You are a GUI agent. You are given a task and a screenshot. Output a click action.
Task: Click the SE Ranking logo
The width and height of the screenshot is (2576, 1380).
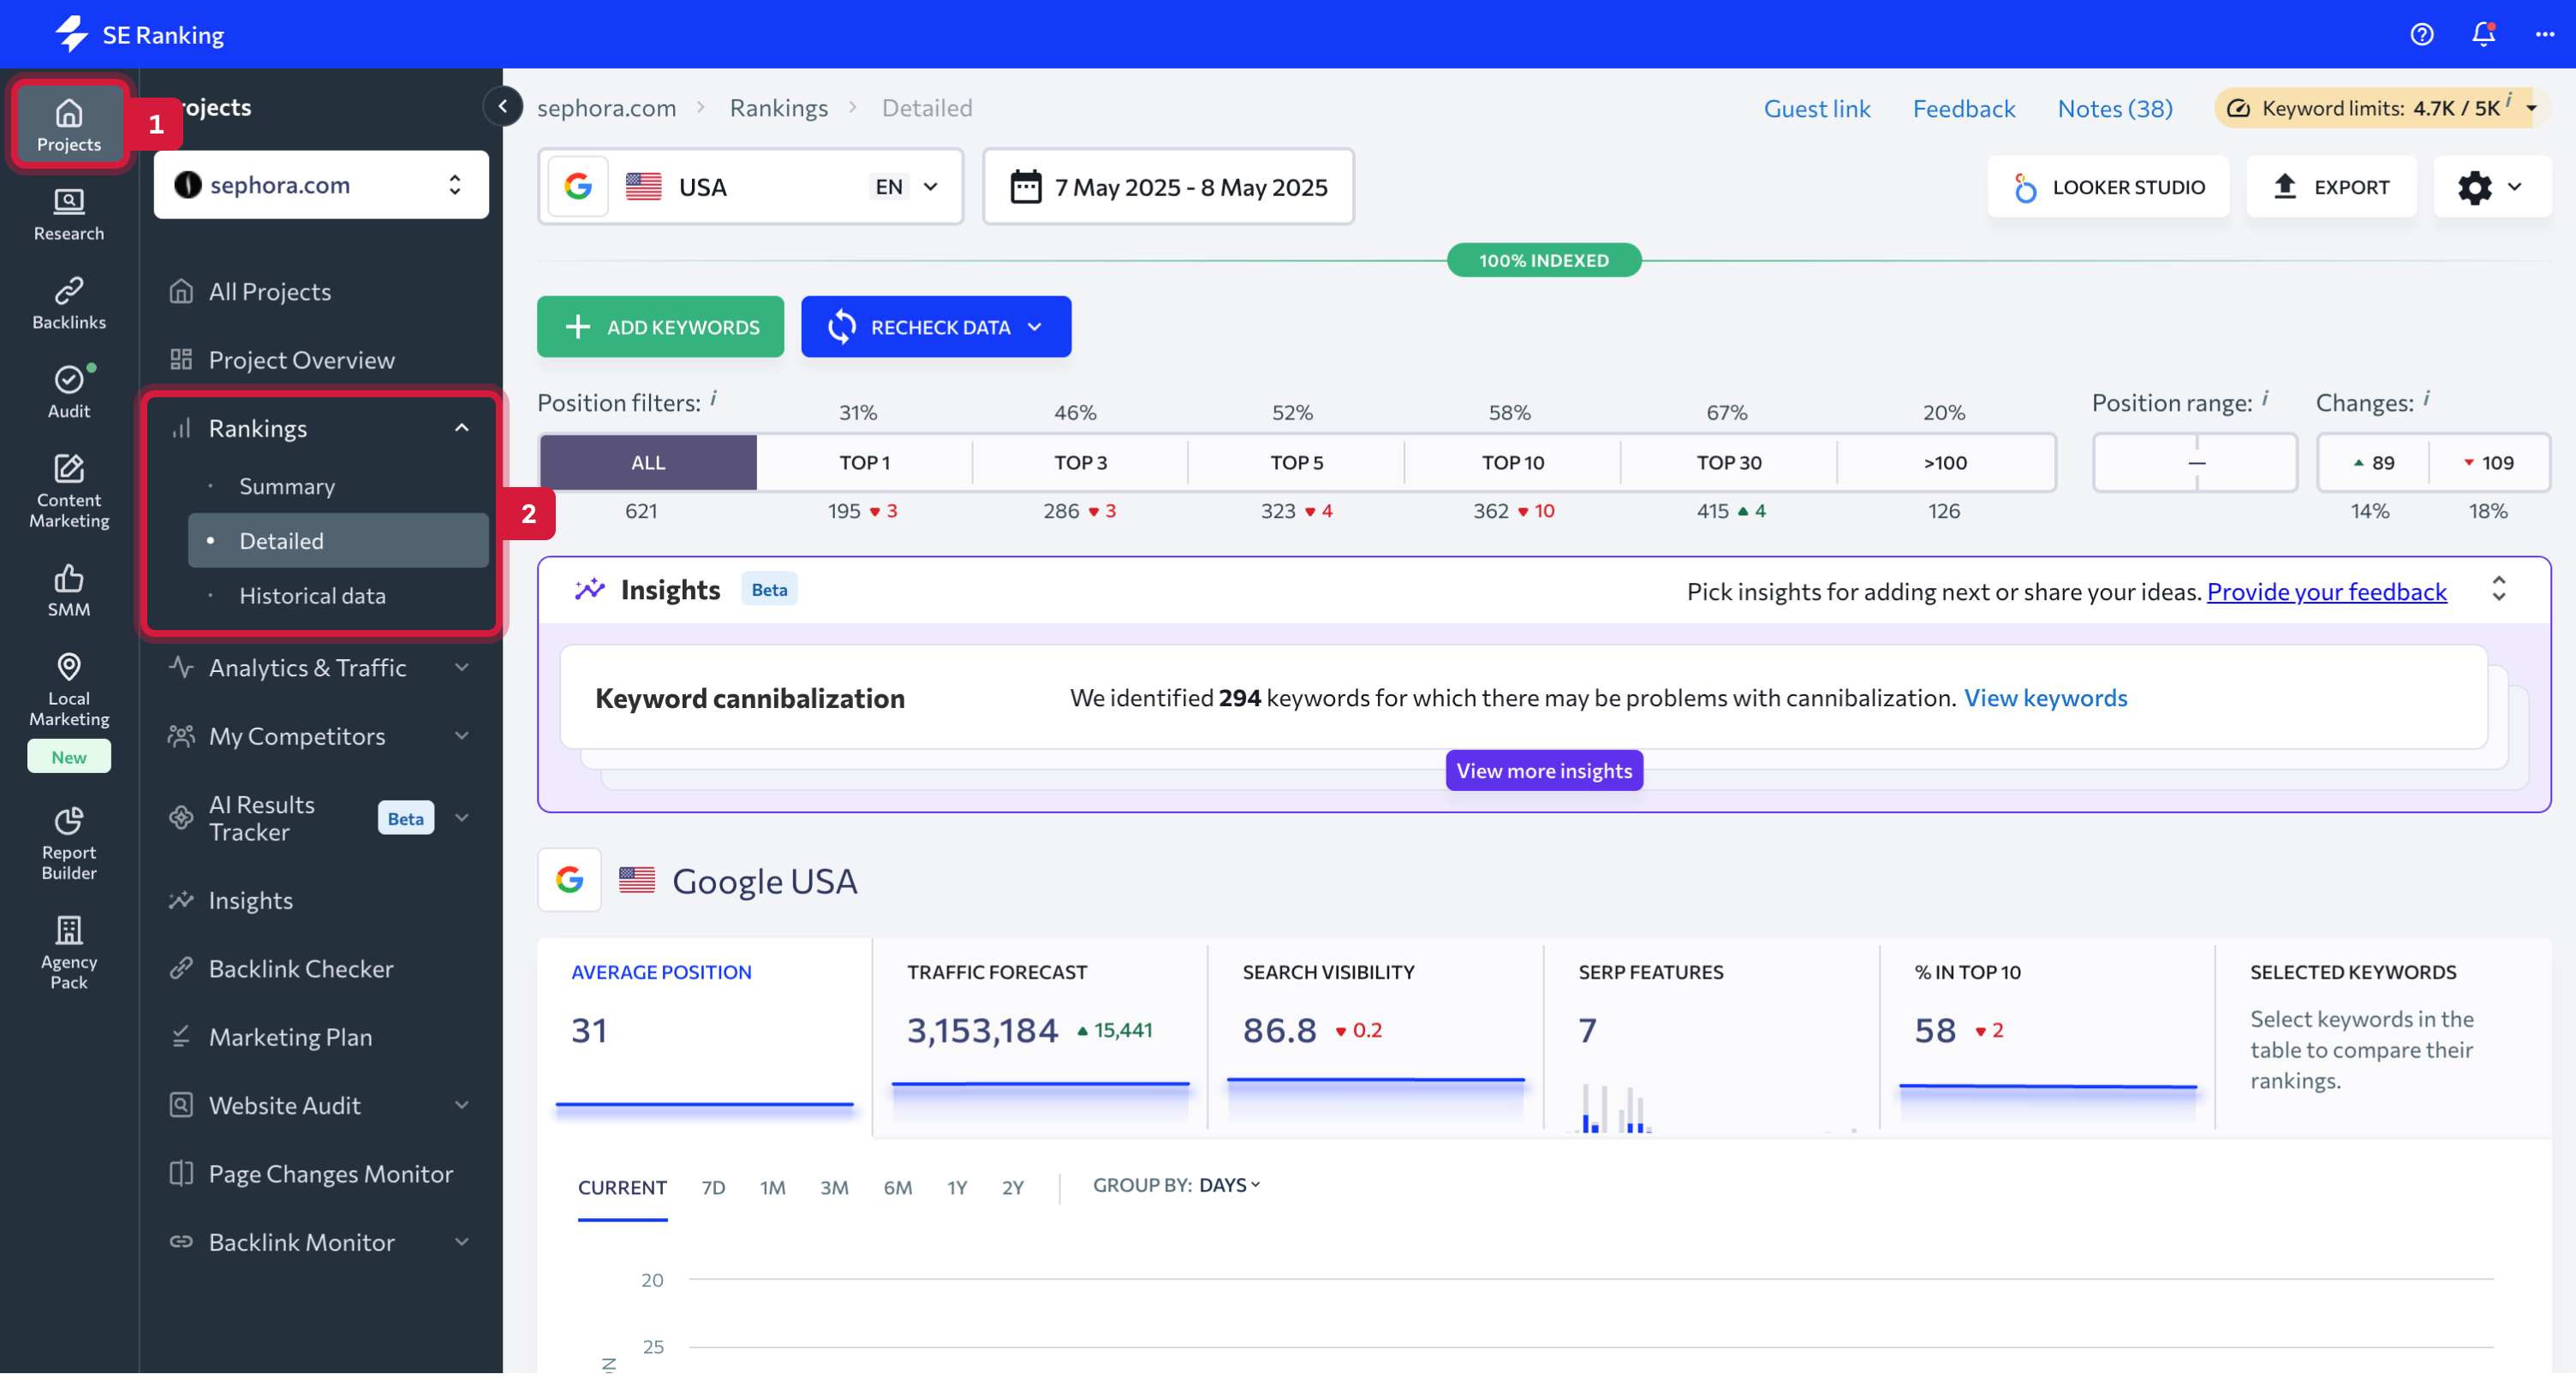pos(139,34)
